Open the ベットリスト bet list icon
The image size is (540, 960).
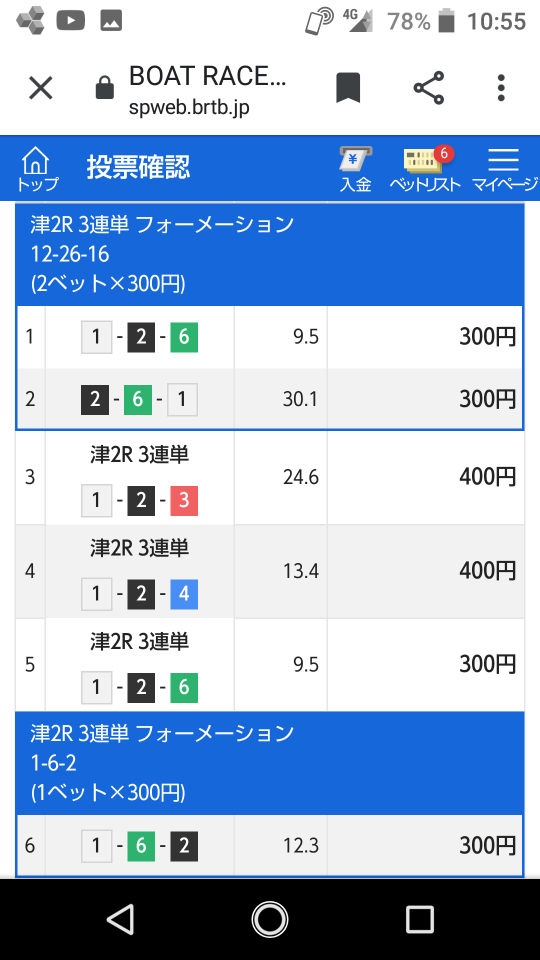(x=425, y=169)
